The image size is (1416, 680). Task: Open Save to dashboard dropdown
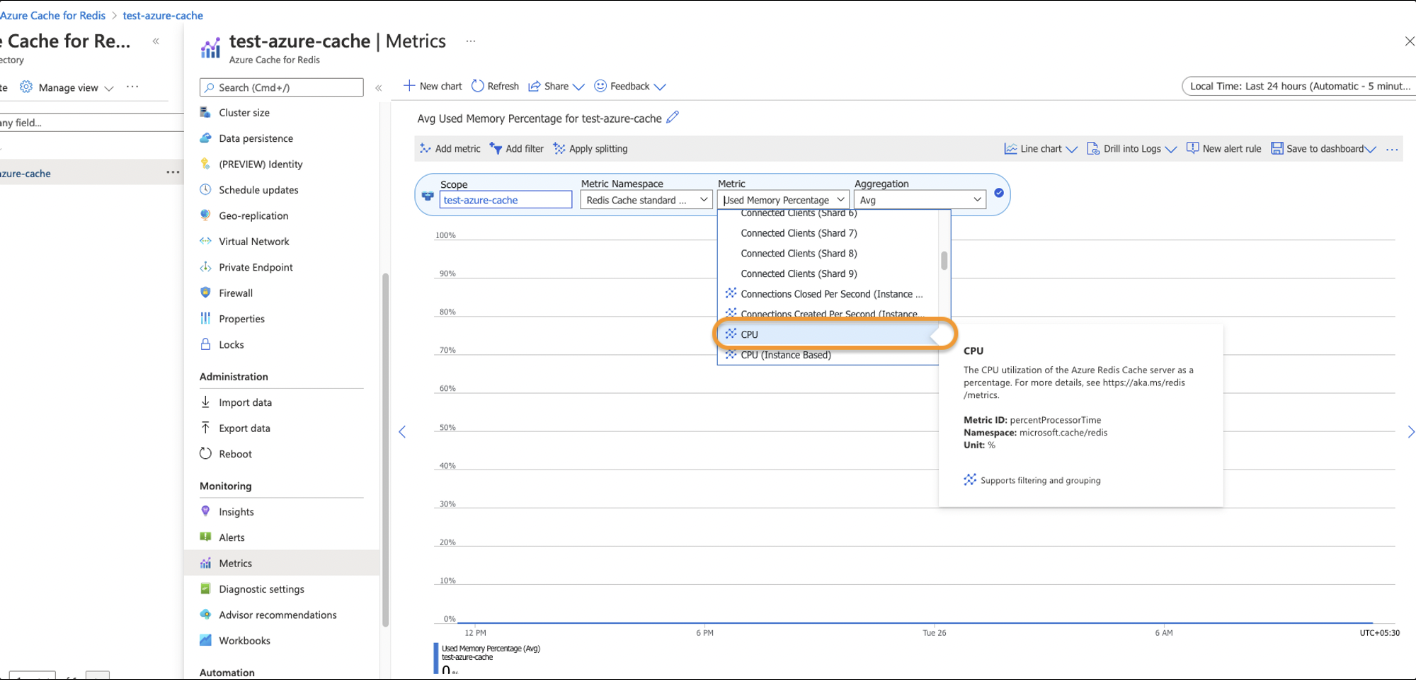tap(1323, 149)
